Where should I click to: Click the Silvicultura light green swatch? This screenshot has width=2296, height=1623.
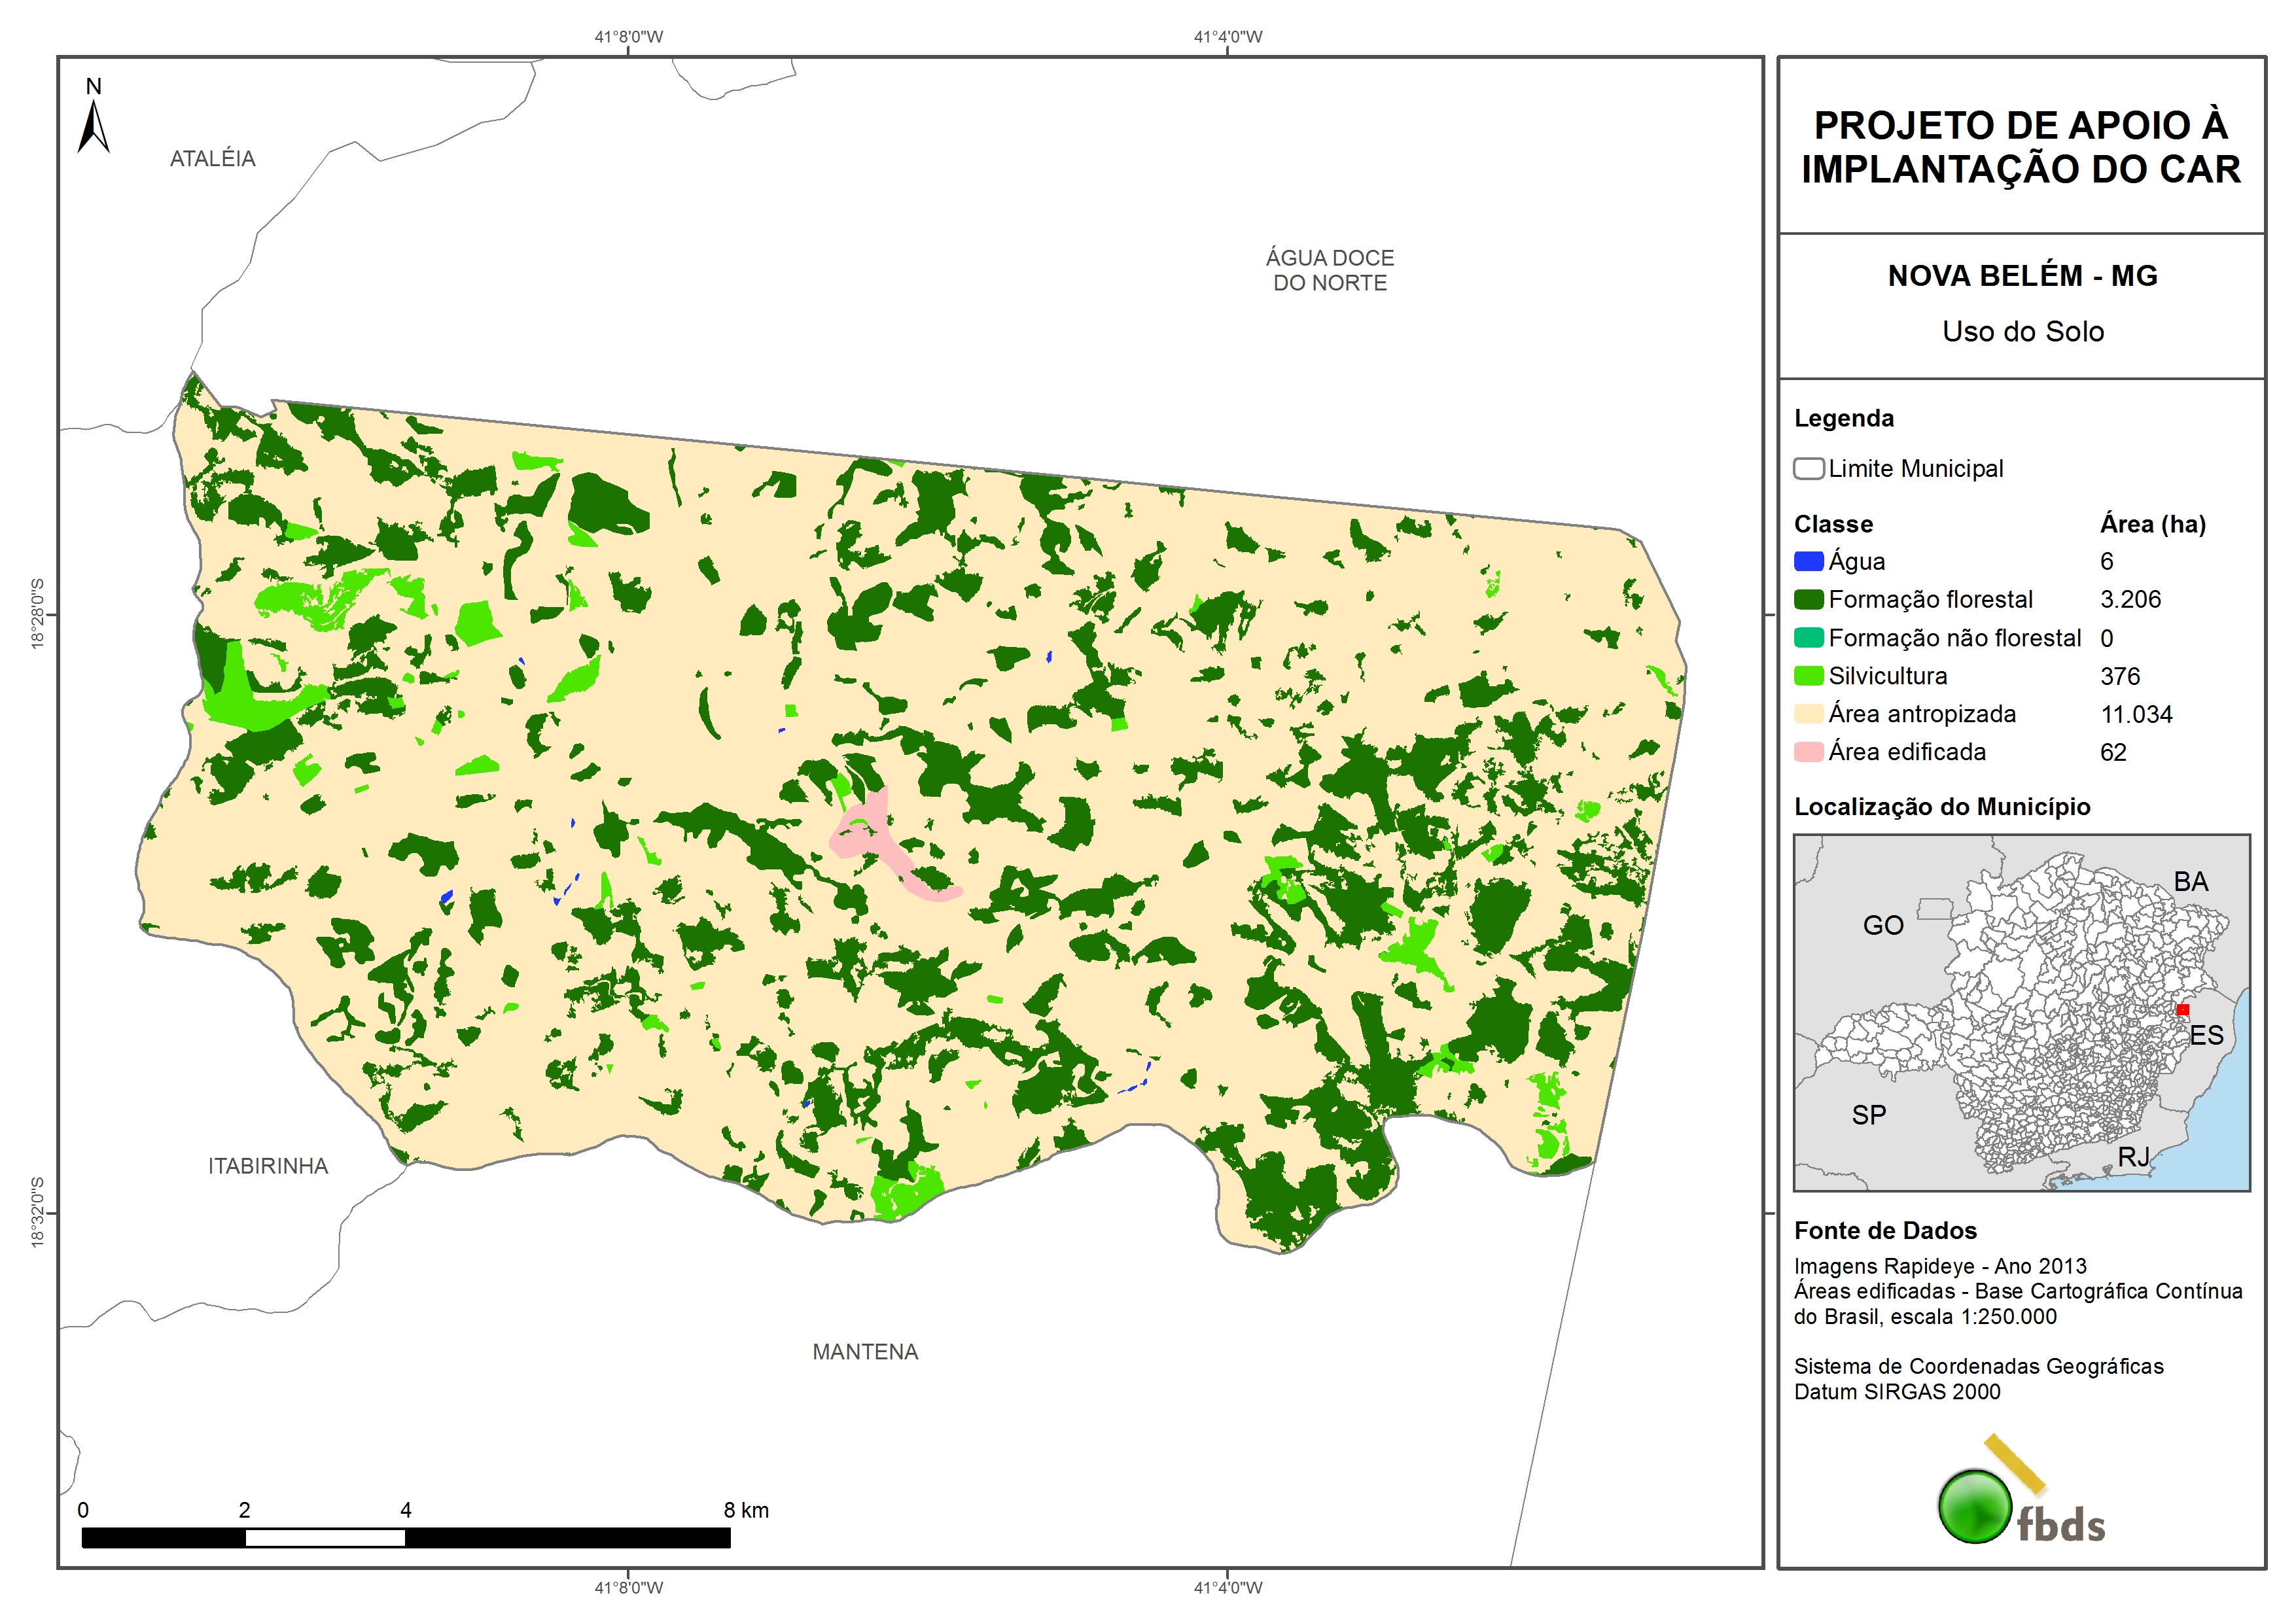pyautogui.click(x=1808, y=676)
